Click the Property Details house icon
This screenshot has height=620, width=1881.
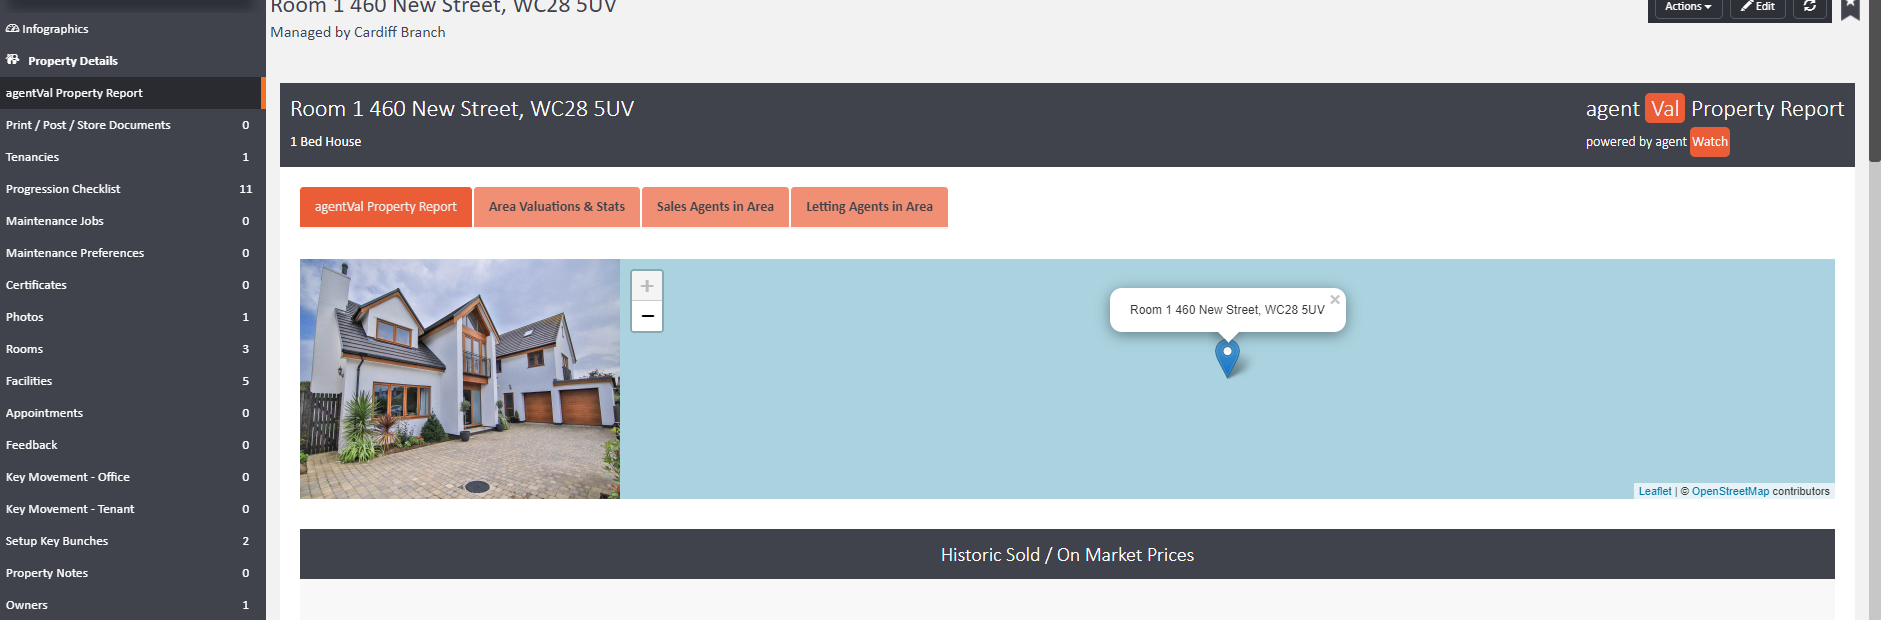click(13, 60)
